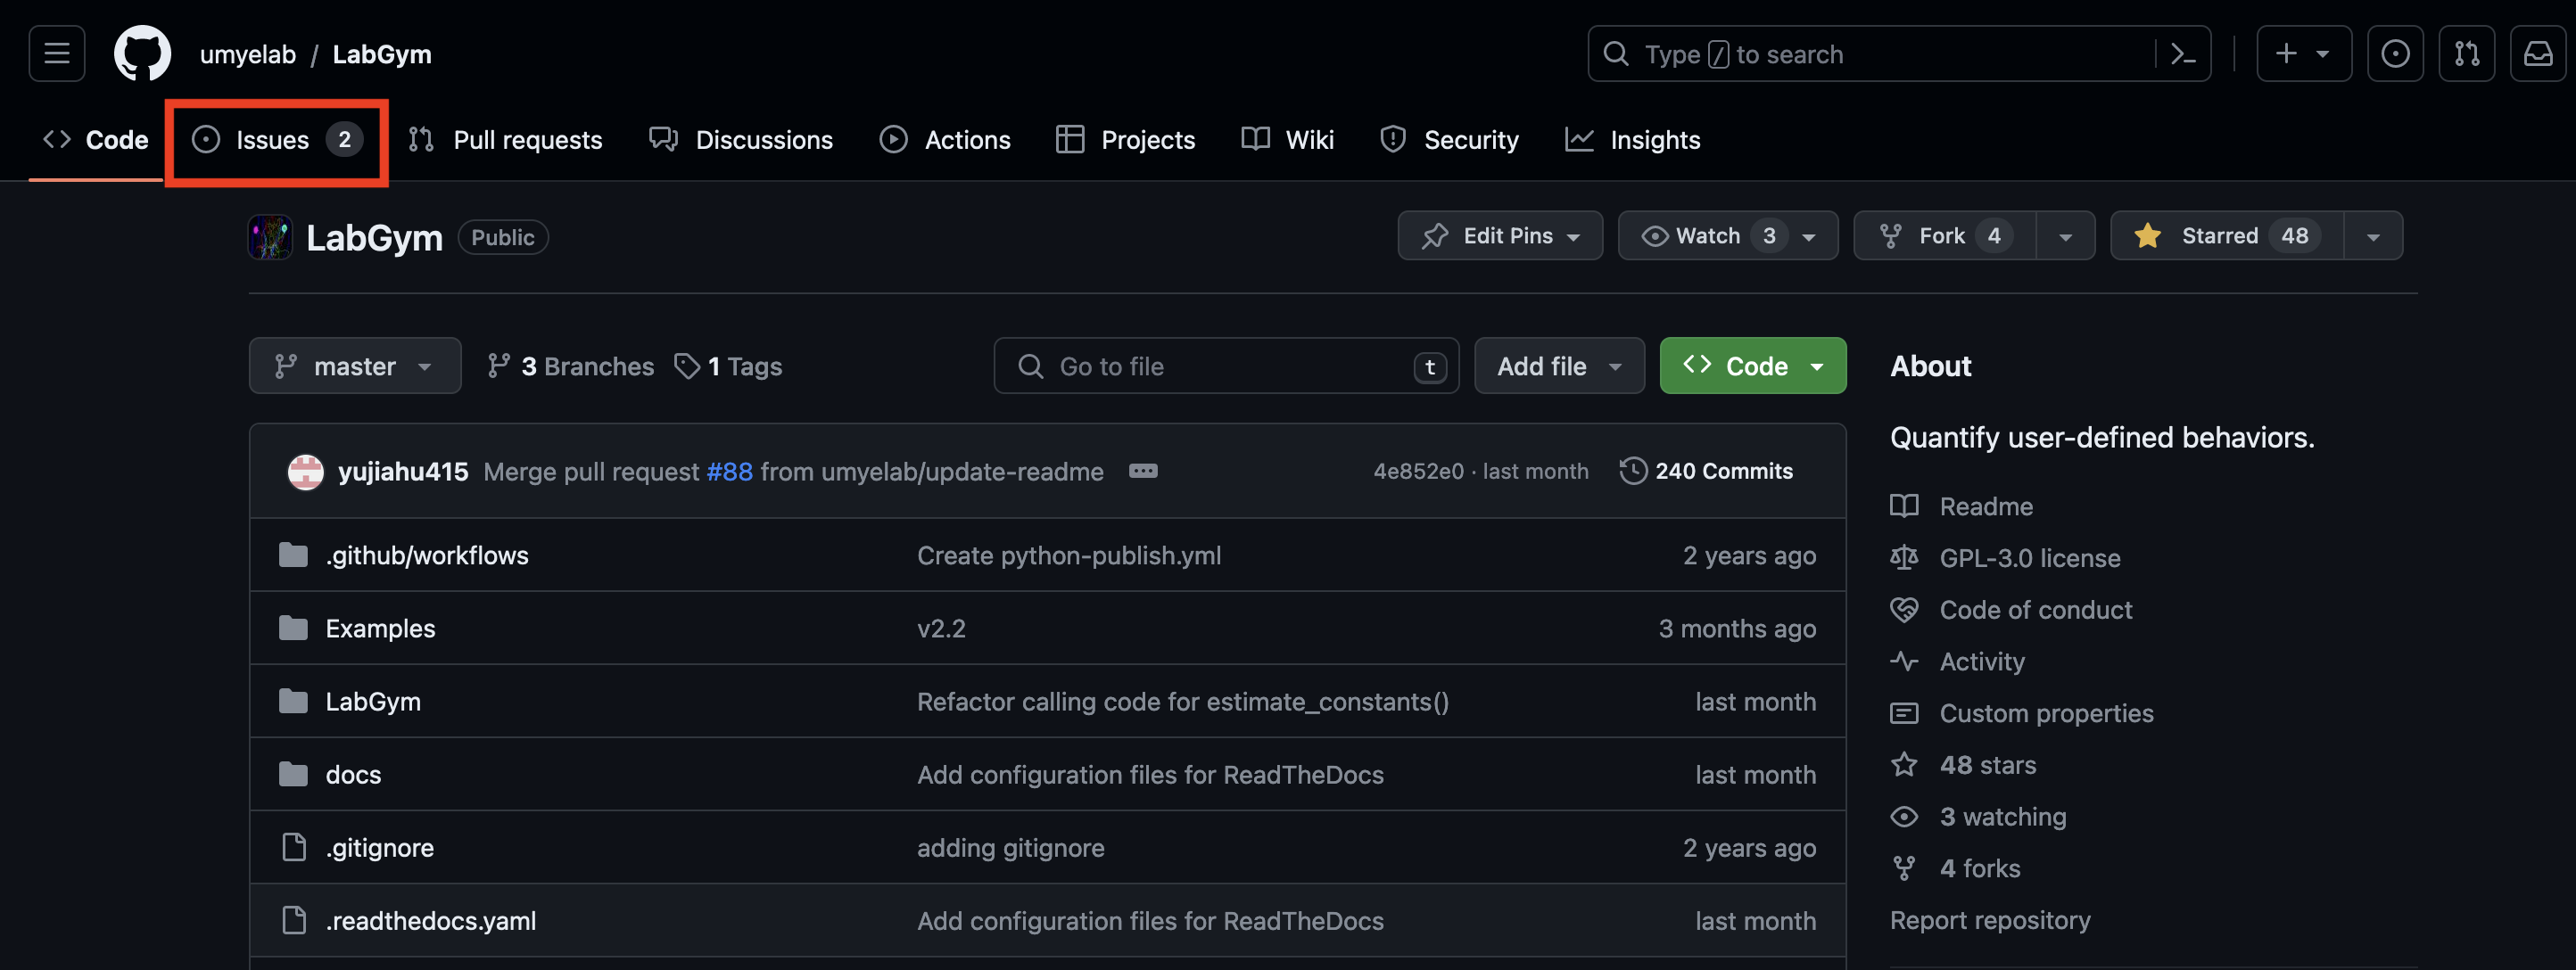Open the fork options dropdown arrow

point(2065,236)
